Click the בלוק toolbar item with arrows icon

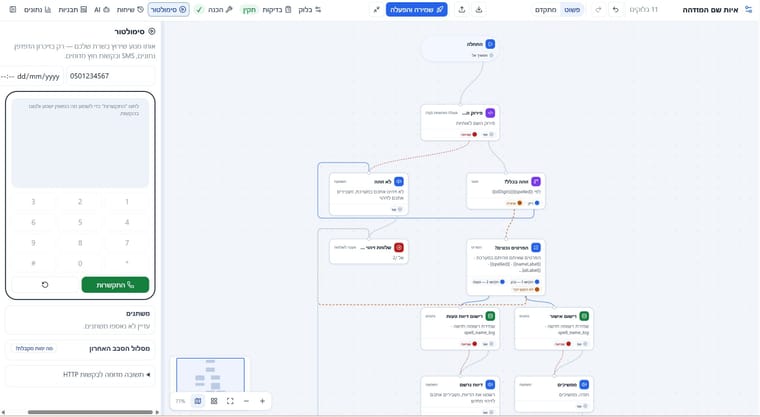point(310,9)
